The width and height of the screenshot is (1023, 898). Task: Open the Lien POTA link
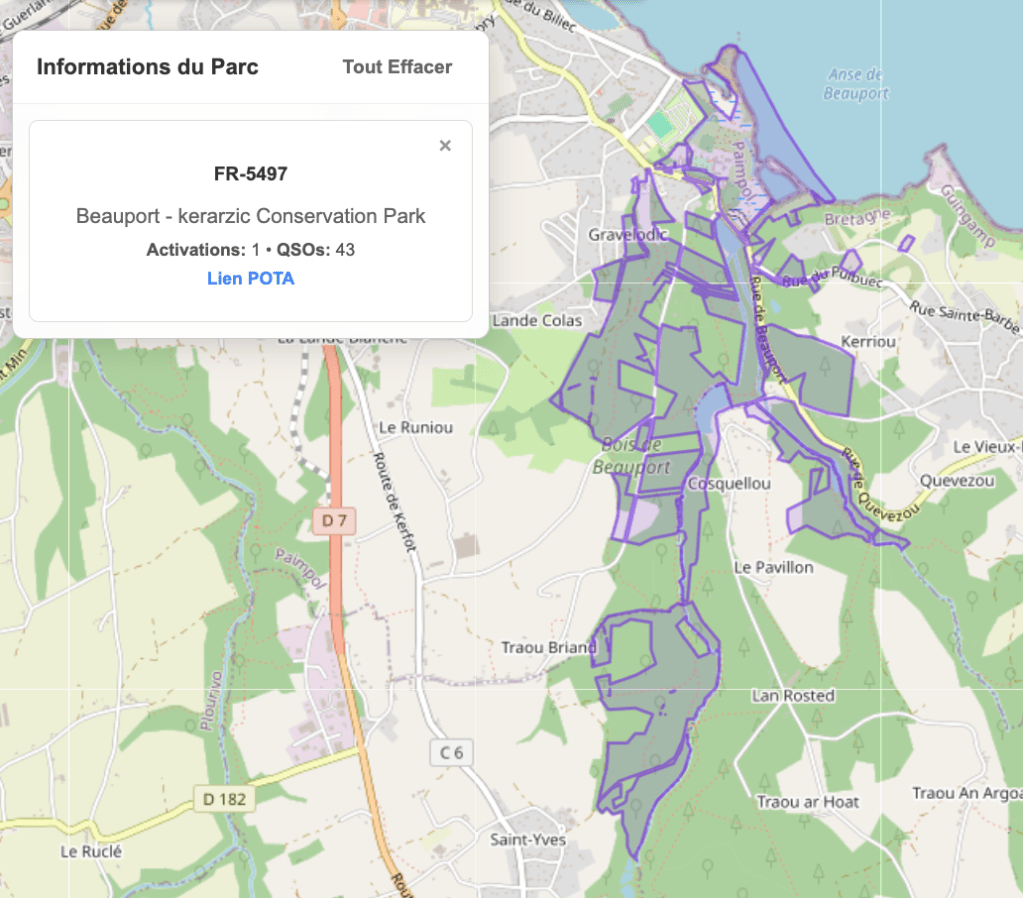click(250, 278)
